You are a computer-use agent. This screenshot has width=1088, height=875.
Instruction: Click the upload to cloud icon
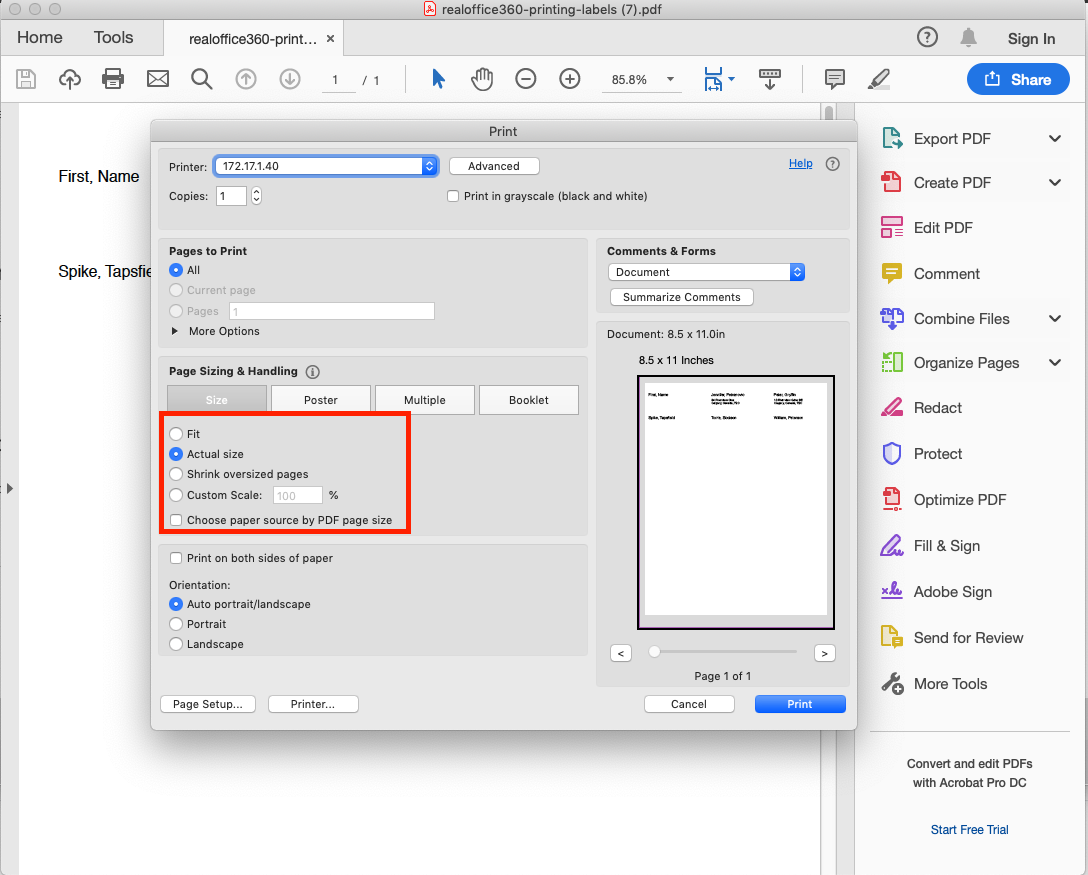coord(69,79)
